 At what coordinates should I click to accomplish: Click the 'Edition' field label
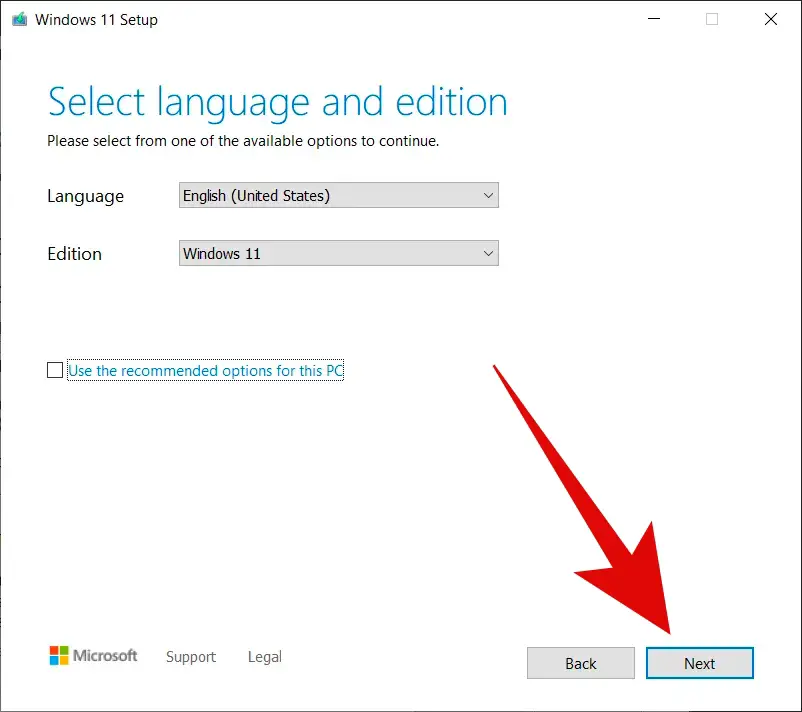point(75,254)
